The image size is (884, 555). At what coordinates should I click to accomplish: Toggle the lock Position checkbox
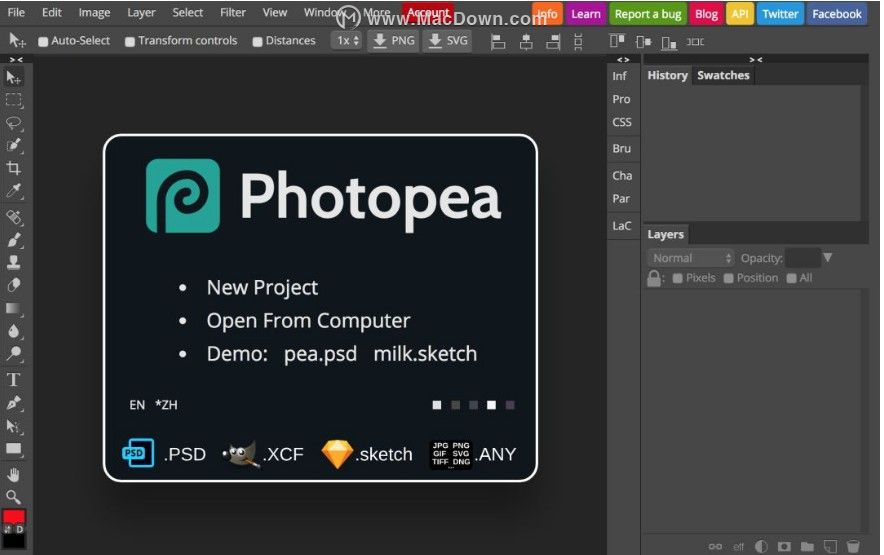pyautogui.click(x=728, y=278)
